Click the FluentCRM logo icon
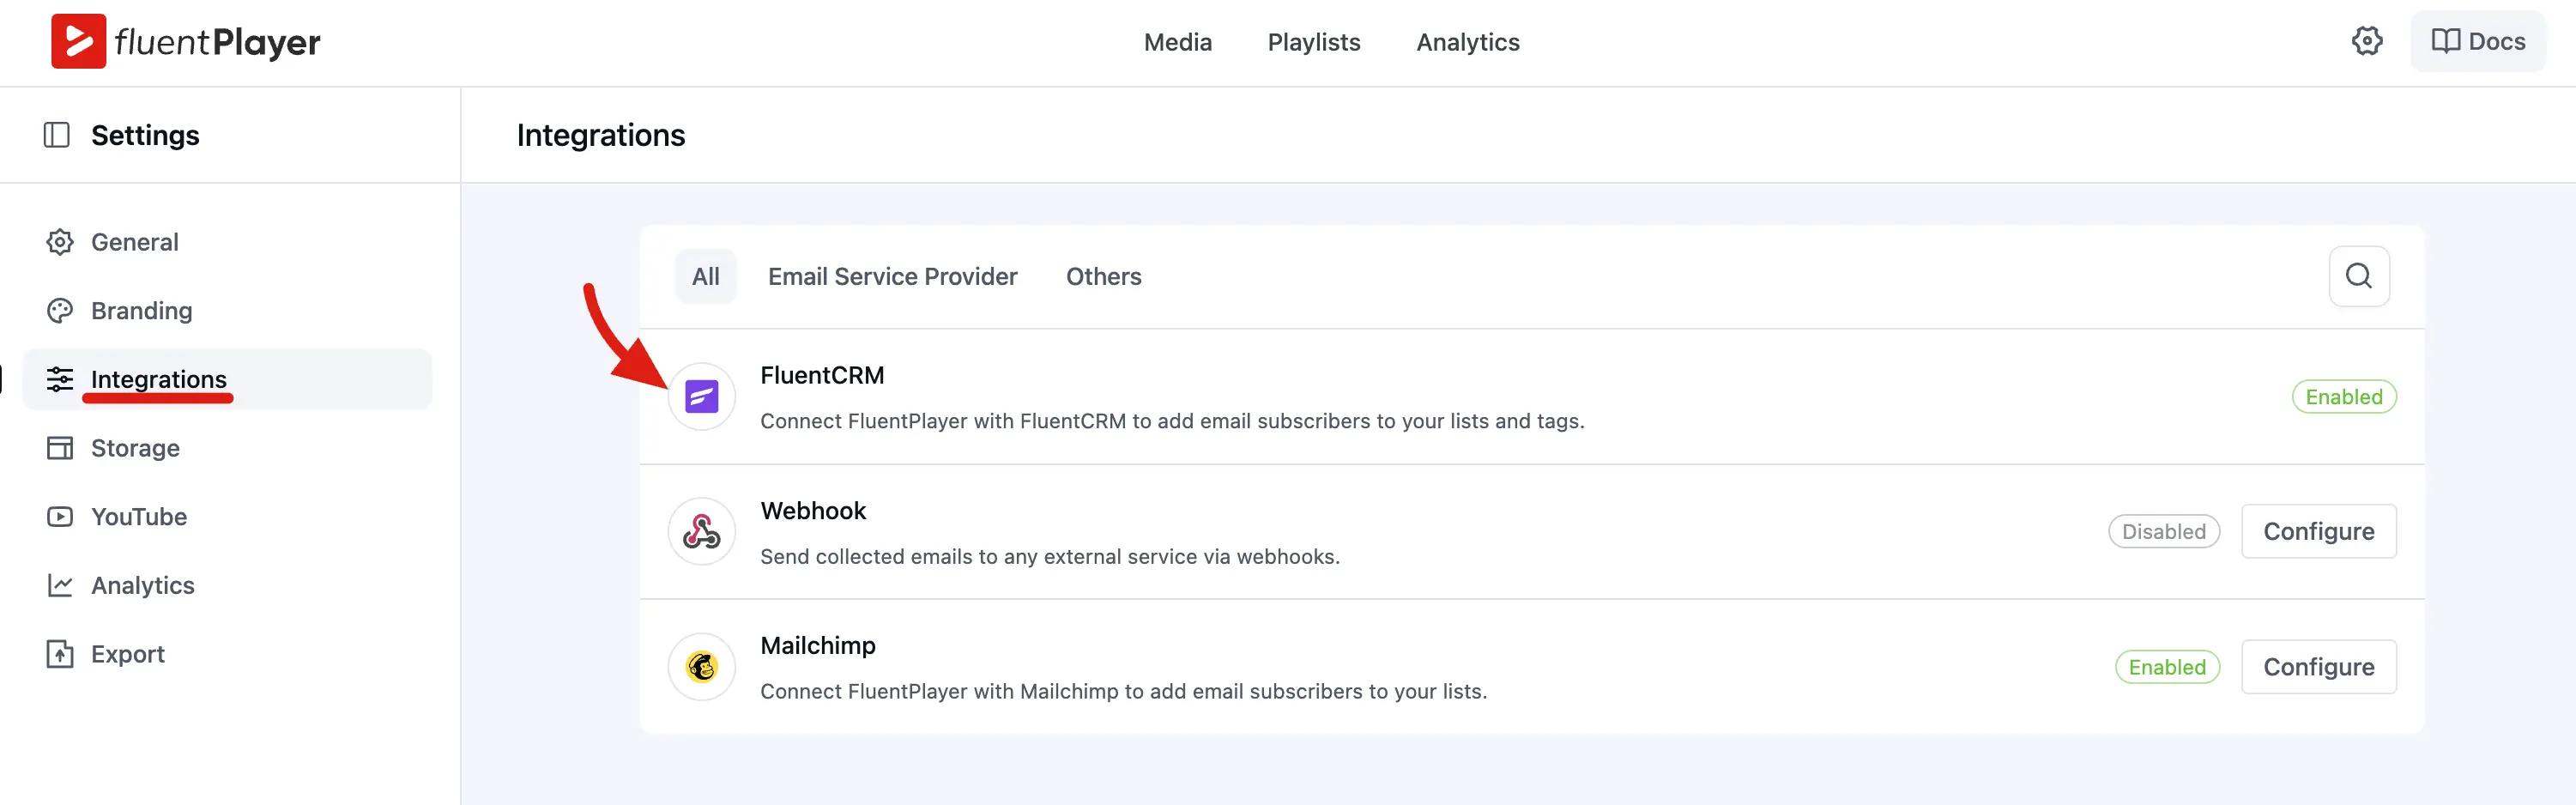Screen dimensions: 2576x805 (x=701, y=397)
